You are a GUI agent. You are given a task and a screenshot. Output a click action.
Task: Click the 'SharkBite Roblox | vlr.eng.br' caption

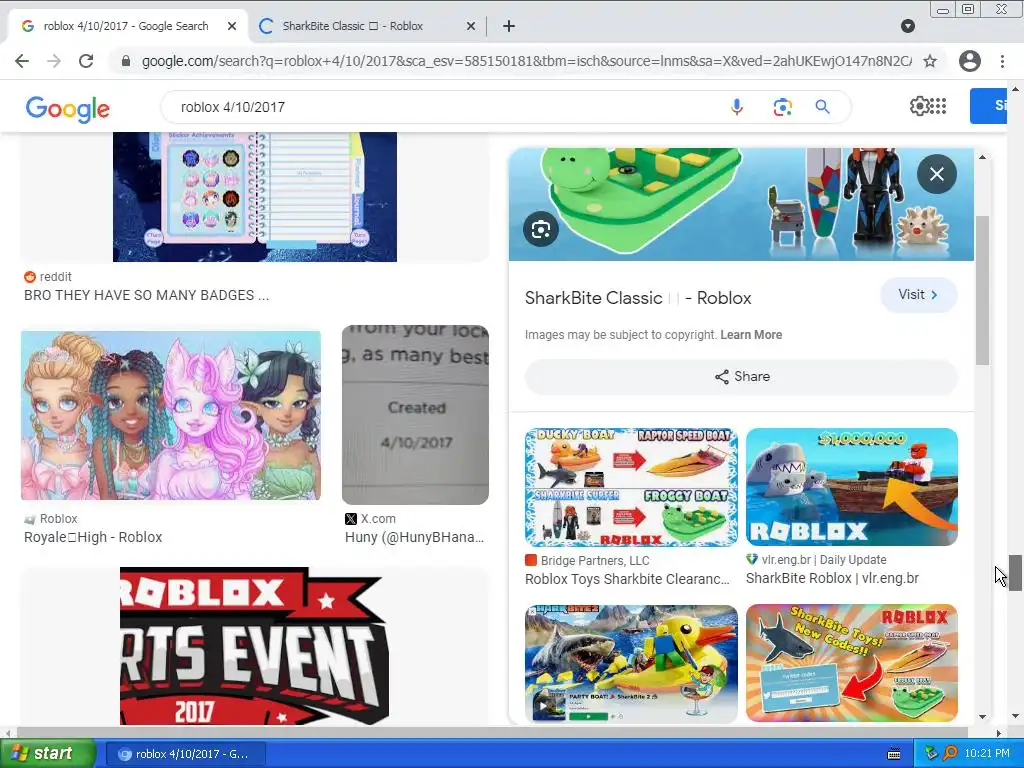tap(832, 578)
